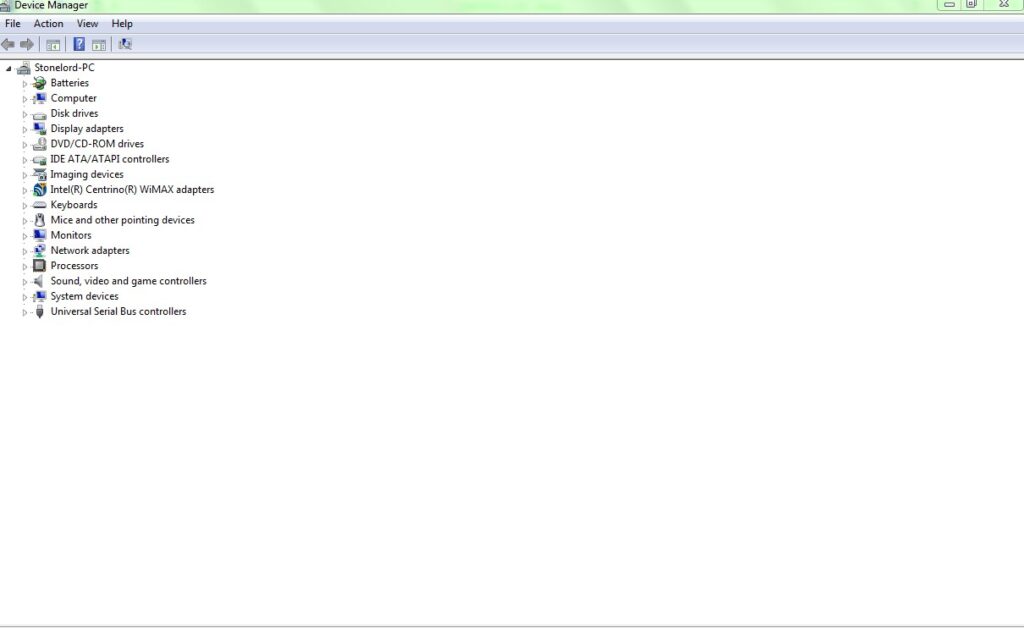Select the Universal Serial Bus controllers icon

point(39,311)
